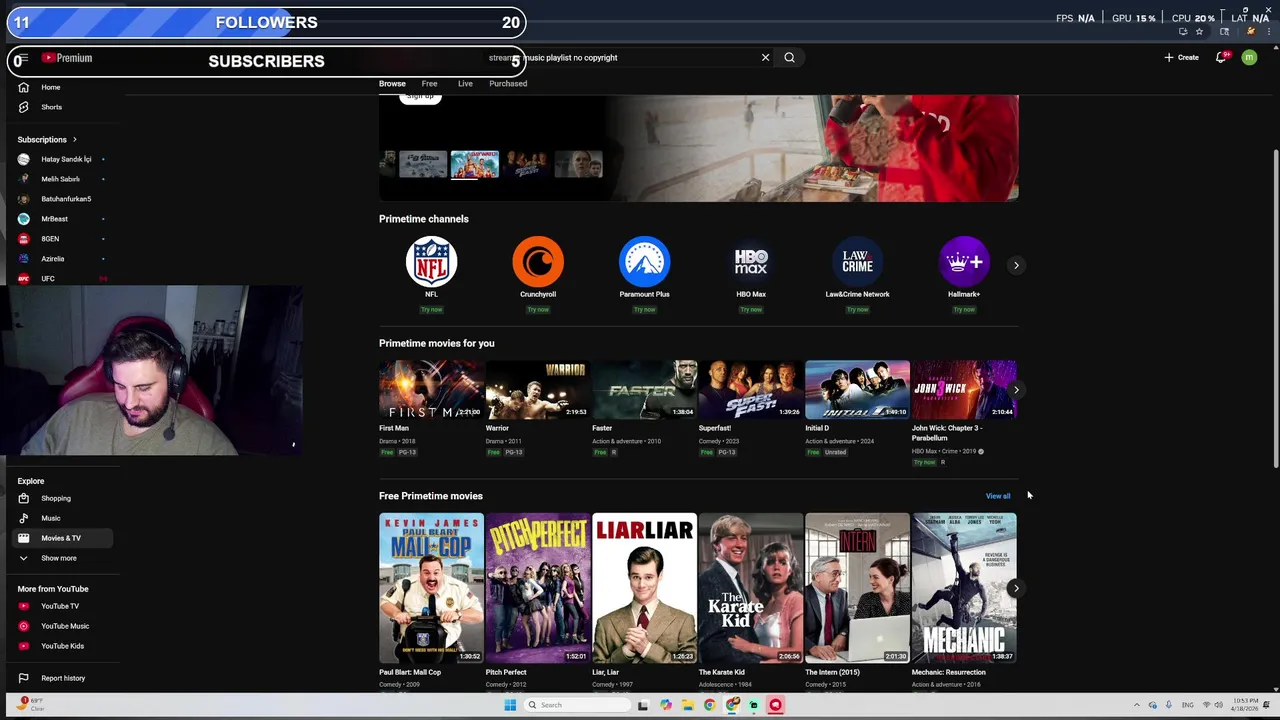Open the notifications bell
The height and width of the screenshot is (720, 1280).
[1221, 57]
